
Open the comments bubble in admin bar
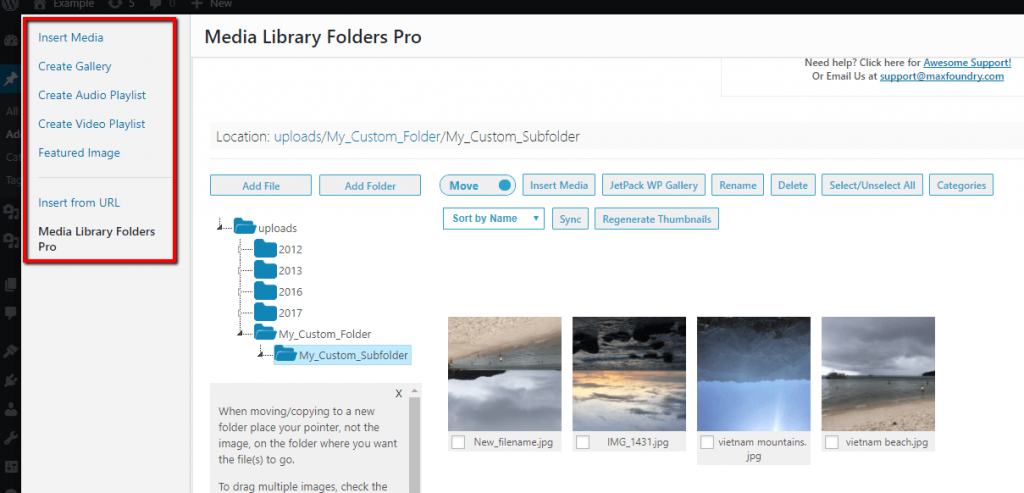(x=157, y=4)
